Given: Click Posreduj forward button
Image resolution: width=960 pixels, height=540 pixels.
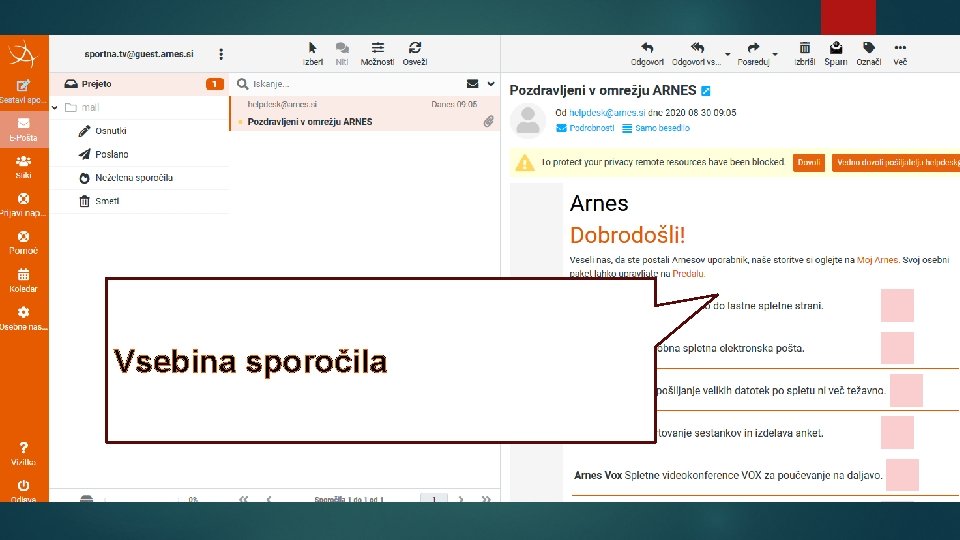Looking at the screenshot, I should [x=753, y=54].
